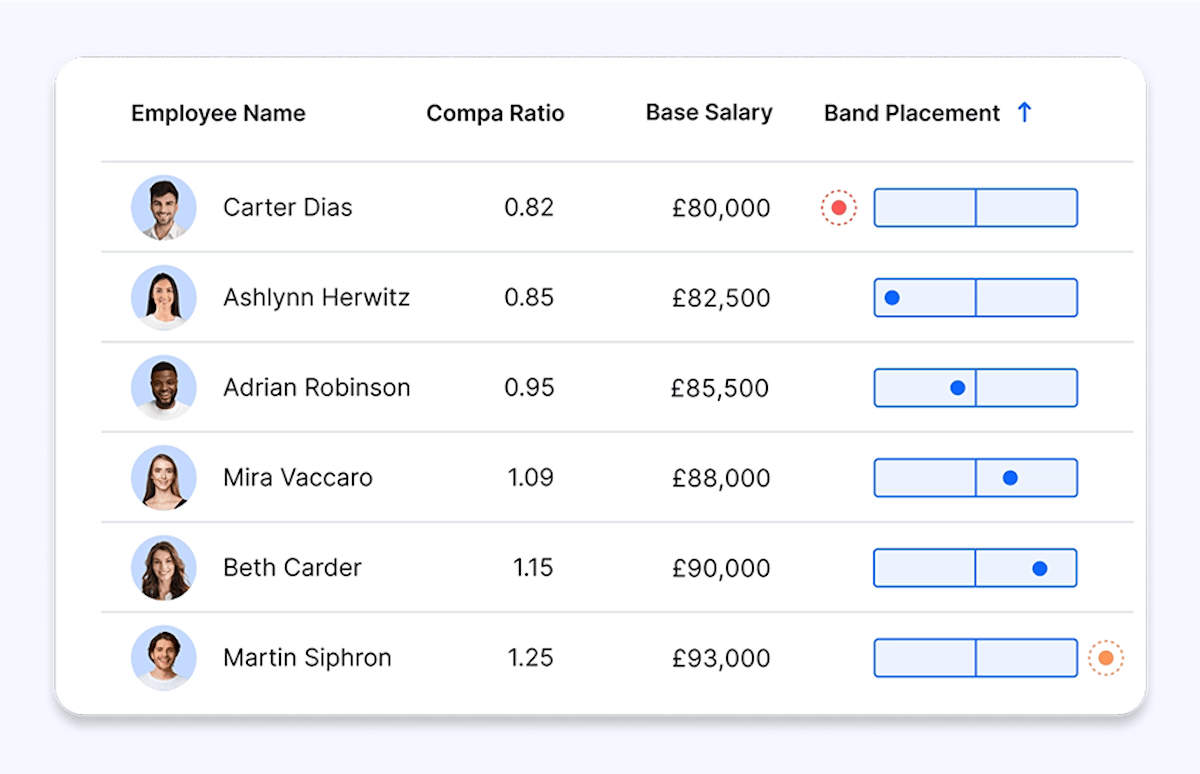Click Beth Carder's avatar image
This screenshot has width=1200, height=774.
click(x=164, y=567)
